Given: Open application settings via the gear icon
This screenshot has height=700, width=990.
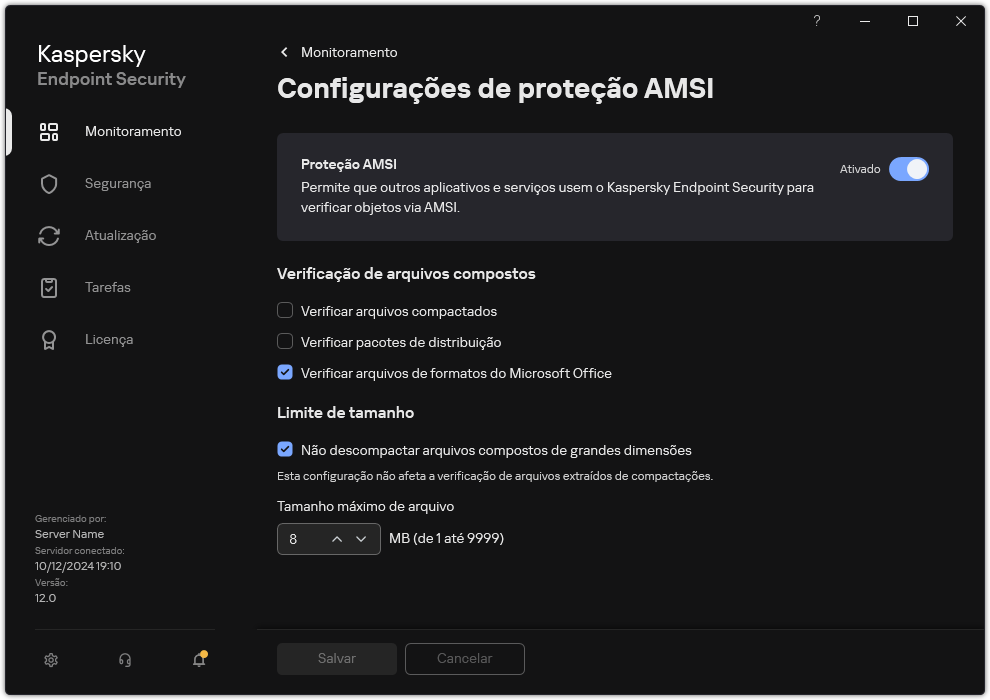Looking at the screenshot, I should pyautogui.click(x=50, y=660).
